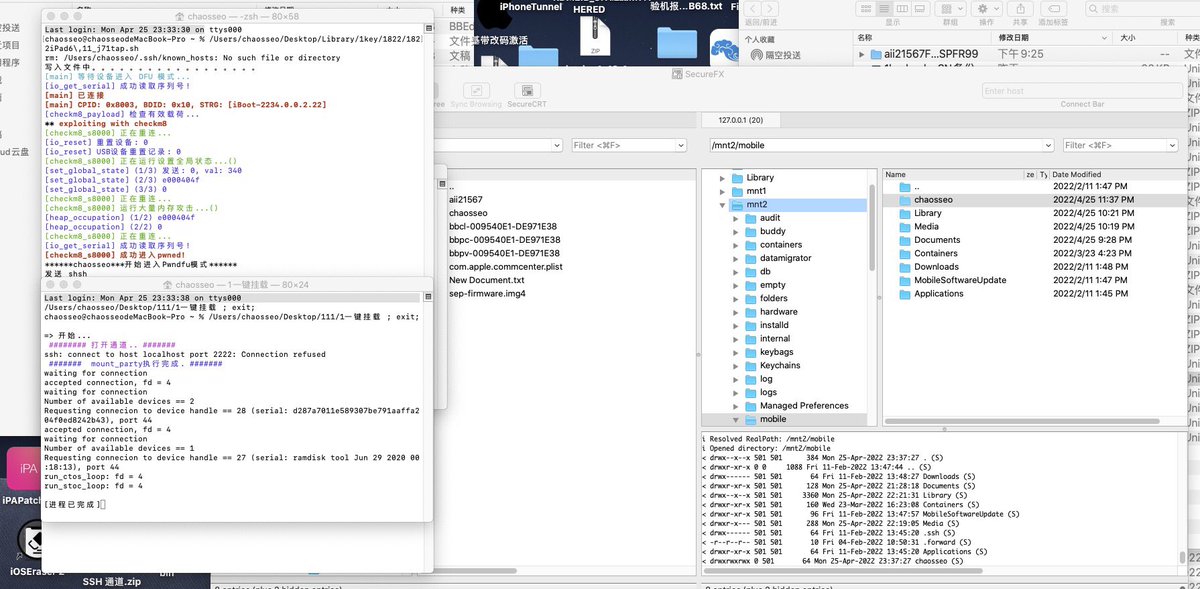This screenshot has width=1200, height=589.
Task: Click the Sync Browsing toolbar icon
Action: (x=475, y=90)
